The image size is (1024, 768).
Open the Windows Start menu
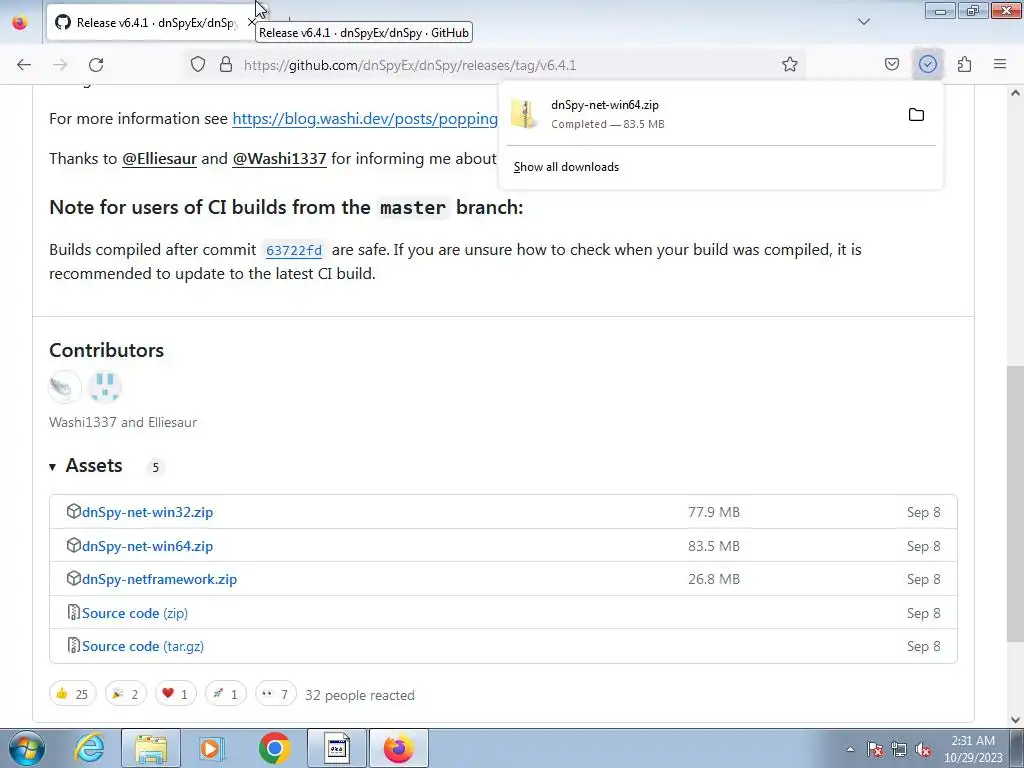[x=27, y=748]
